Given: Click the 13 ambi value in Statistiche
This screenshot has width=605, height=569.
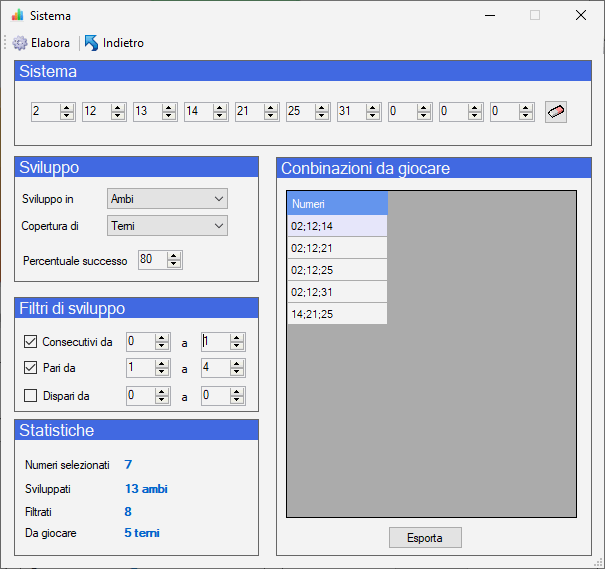Looking at the screenshot, I should (x=146, y=489).
